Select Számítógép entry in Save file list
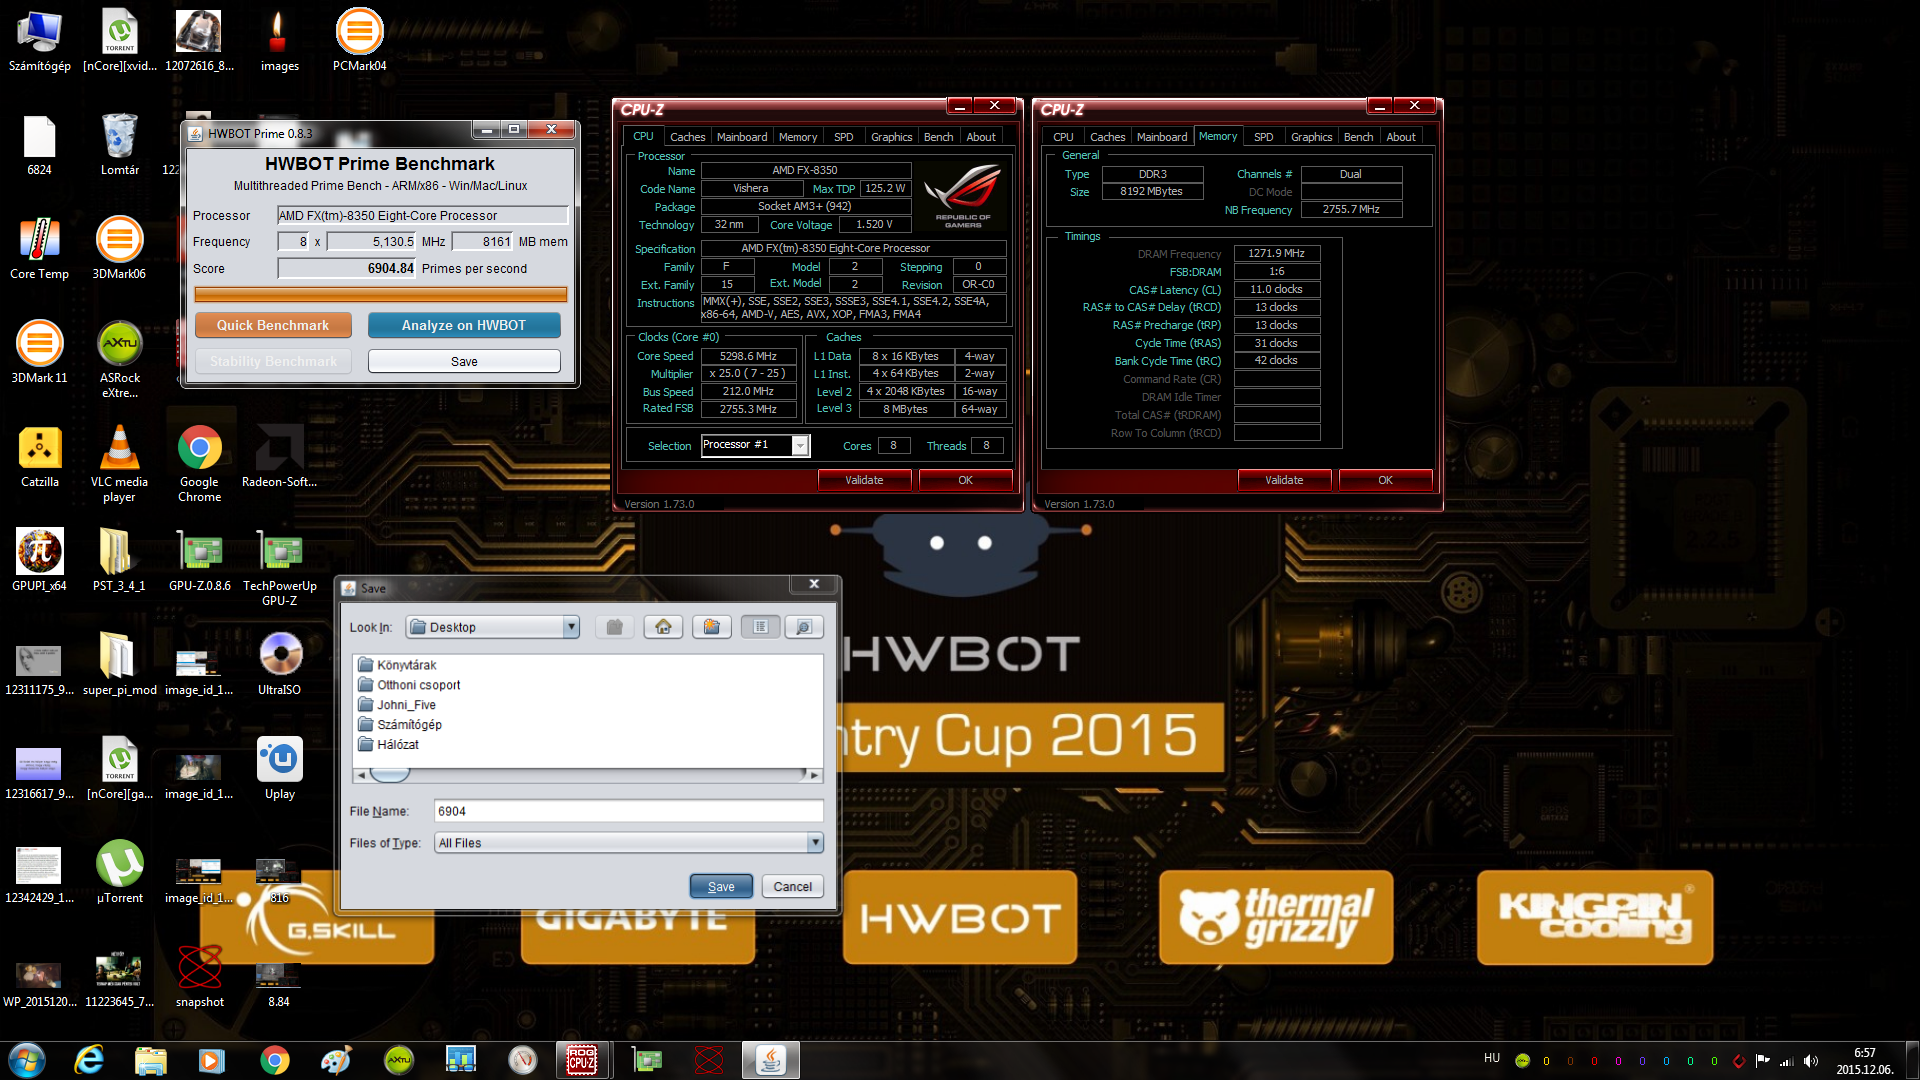 pyautogui.click(x=400, y=725)
